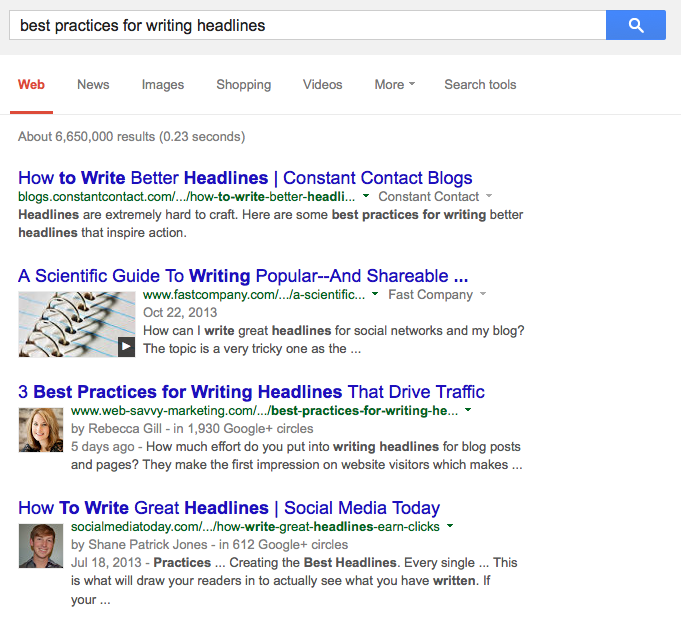Click the 'by Rebecca Gill' author link
Image resolution: width=681 pixels, height=626 pixels.
click(116, 428)
